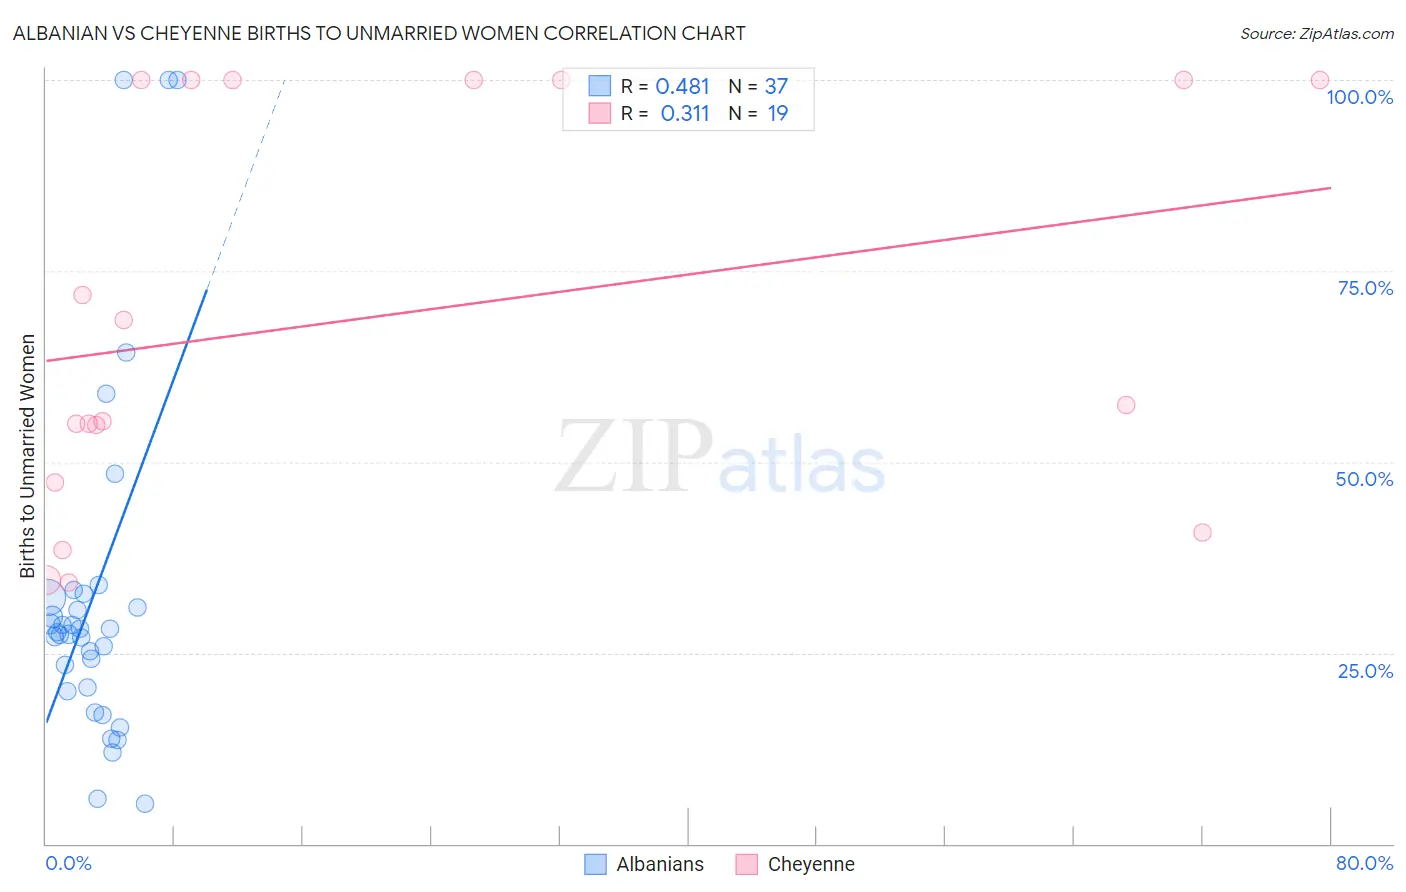Click the pink data point near 57% on right

[1126, 405]
